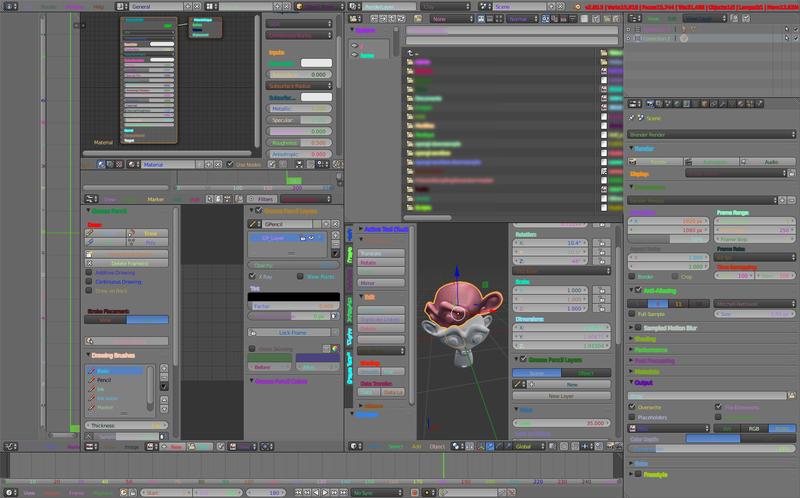Click the Mirror button in tool shelf

click(380, 282)
